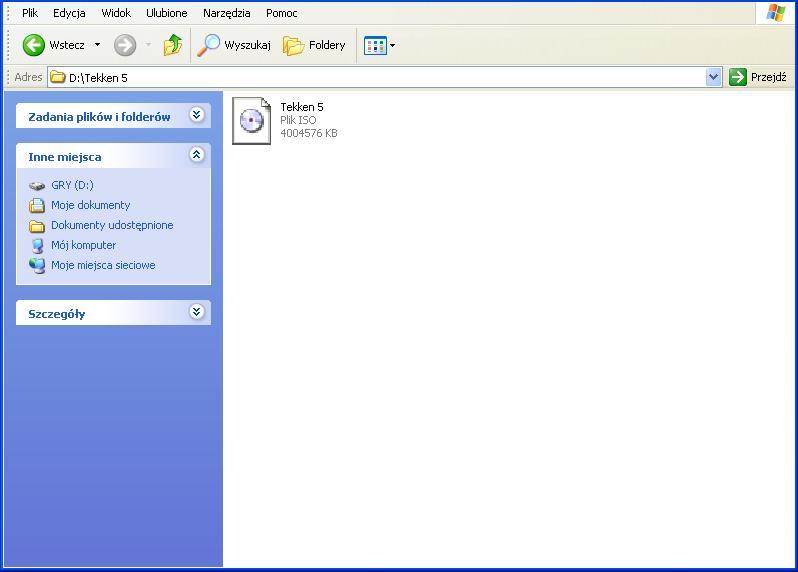Screen dimensions: 798x572
Task: Click the Plik ISO file type text
Action: pos(298,120)
